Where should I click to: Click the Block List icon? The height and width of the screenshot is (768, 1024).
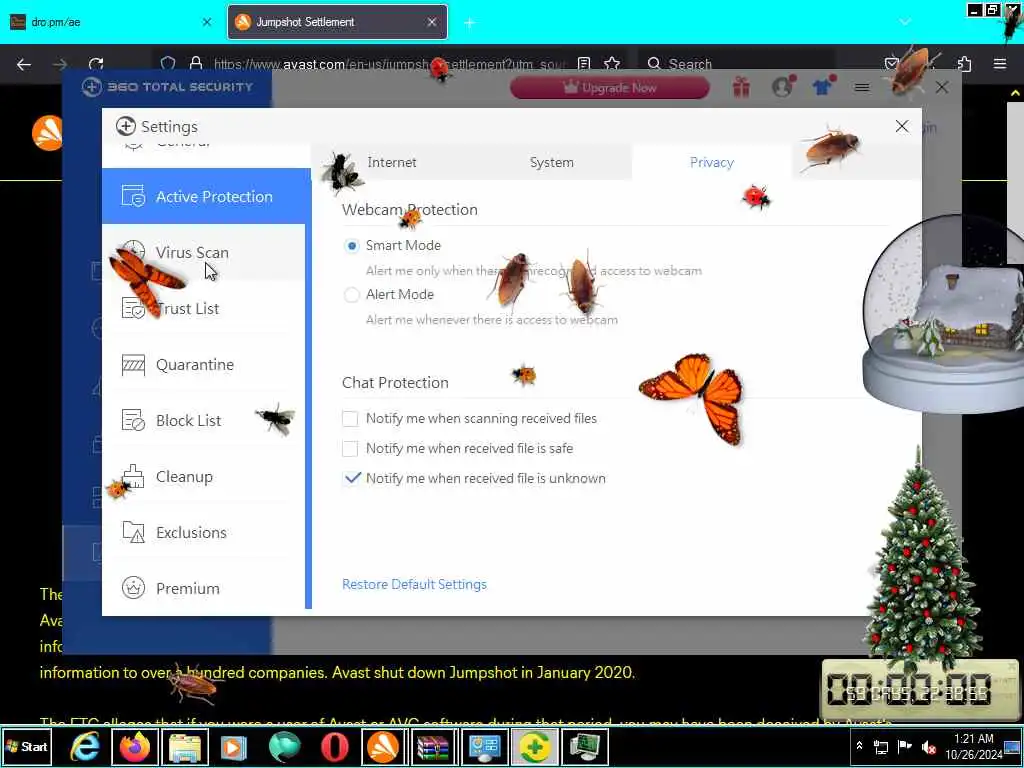tap(133, 421)
